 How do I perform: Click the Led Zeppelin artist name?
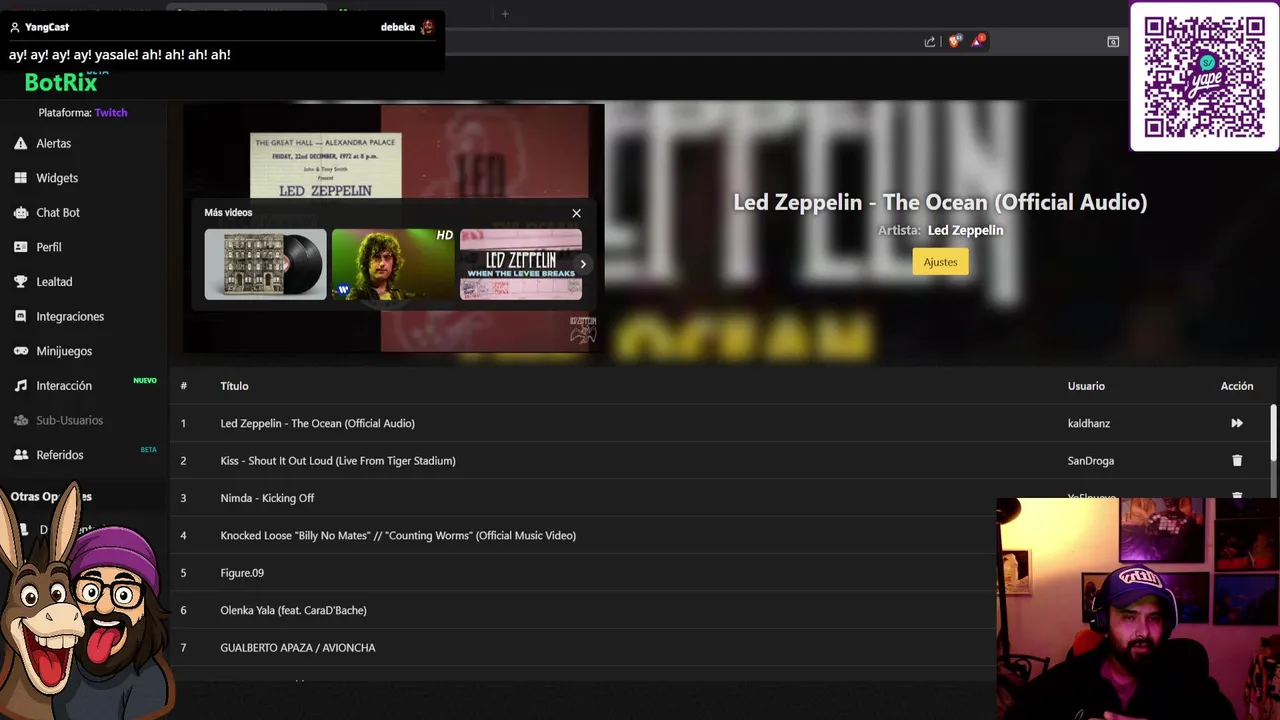[965, 230]
